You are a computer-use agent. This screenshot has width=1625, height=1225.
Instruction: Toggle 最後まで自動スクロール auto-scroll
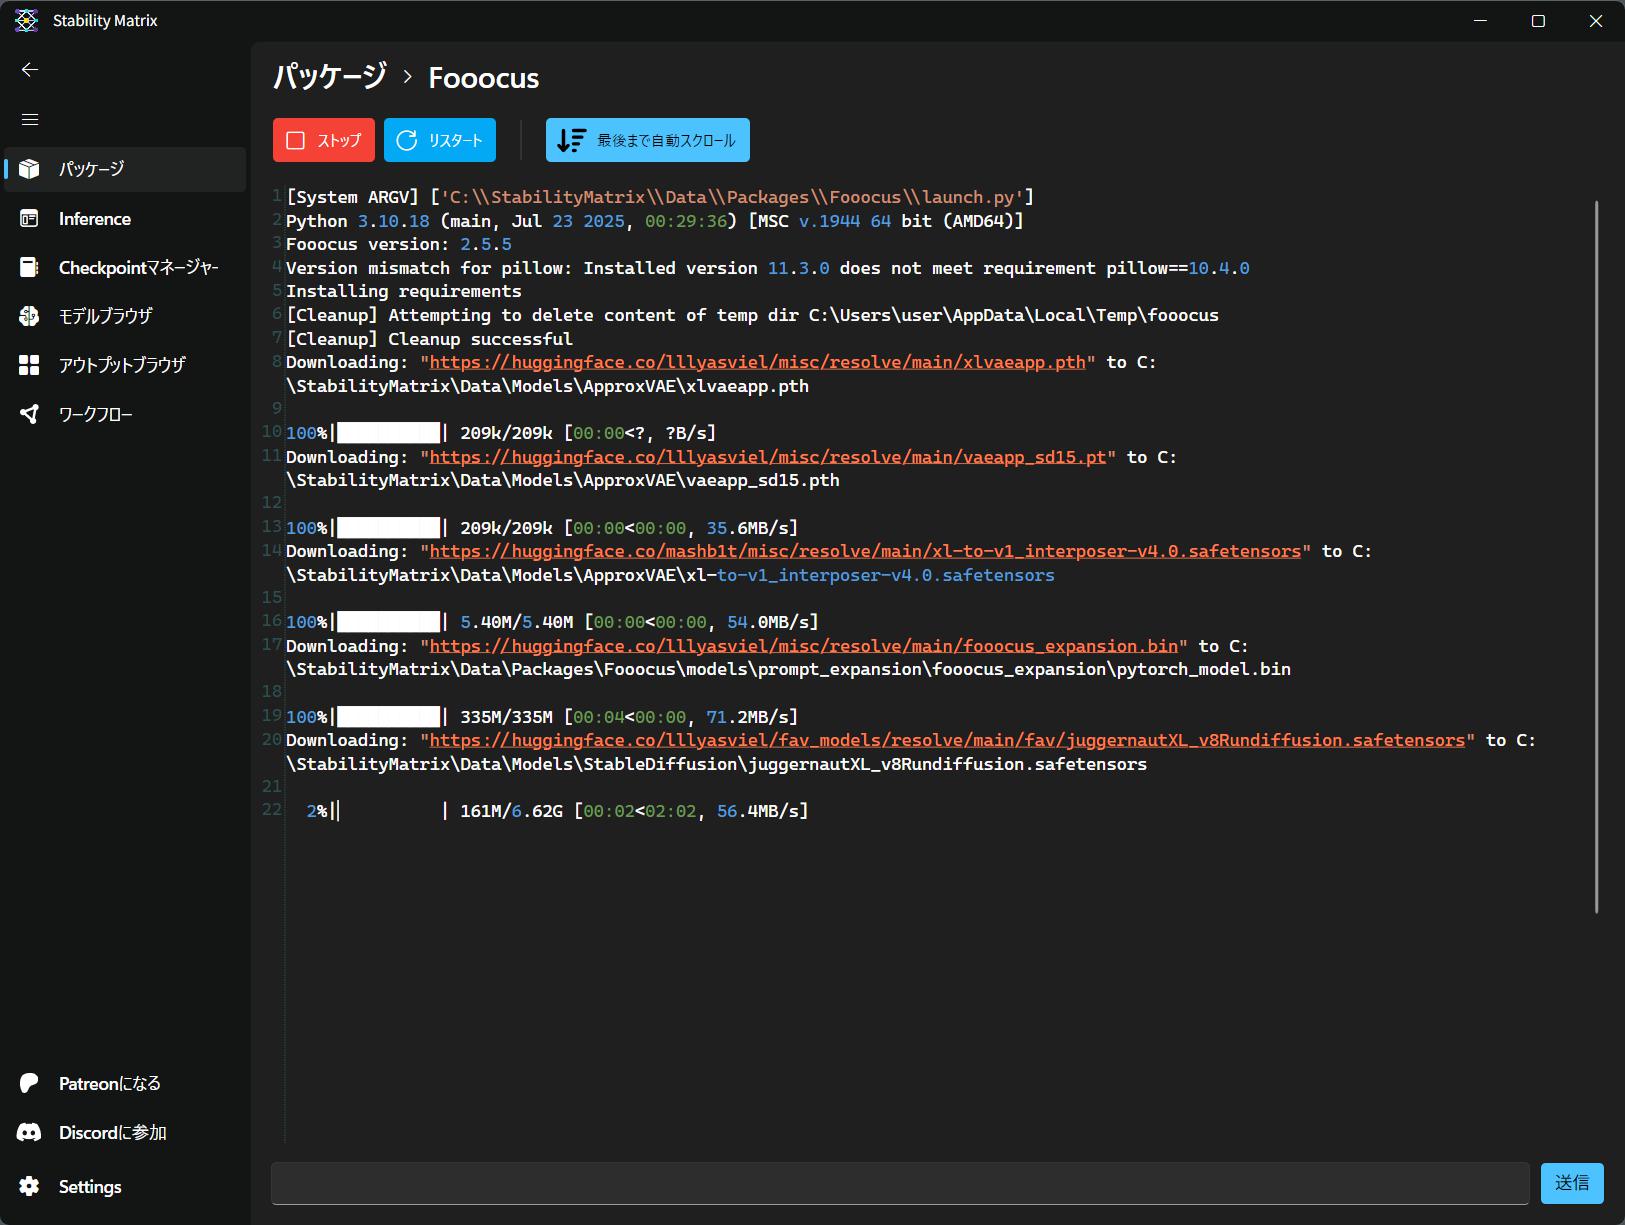click(647, 140)
